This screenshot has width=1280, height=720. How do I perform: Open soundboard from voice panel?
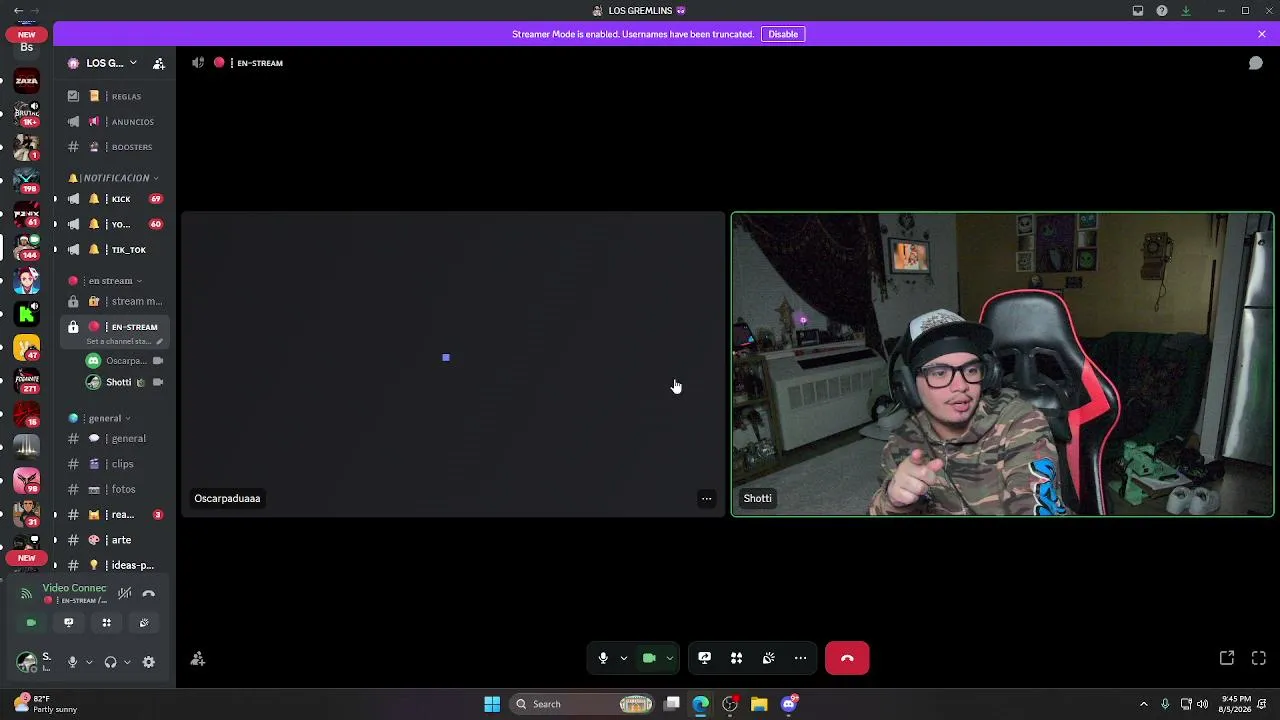coord(144,622)
